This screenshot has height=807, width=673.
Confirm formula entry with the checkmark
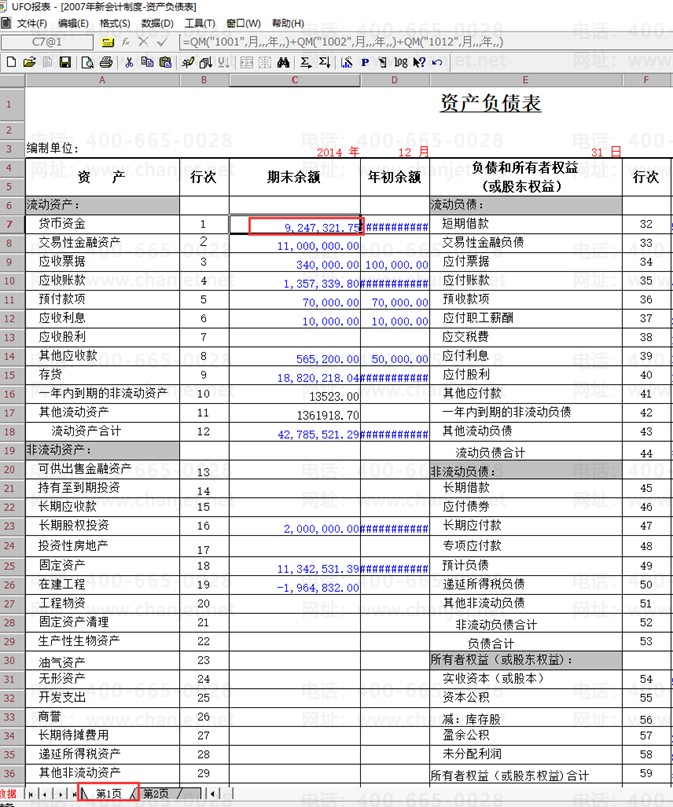[162, 42]
